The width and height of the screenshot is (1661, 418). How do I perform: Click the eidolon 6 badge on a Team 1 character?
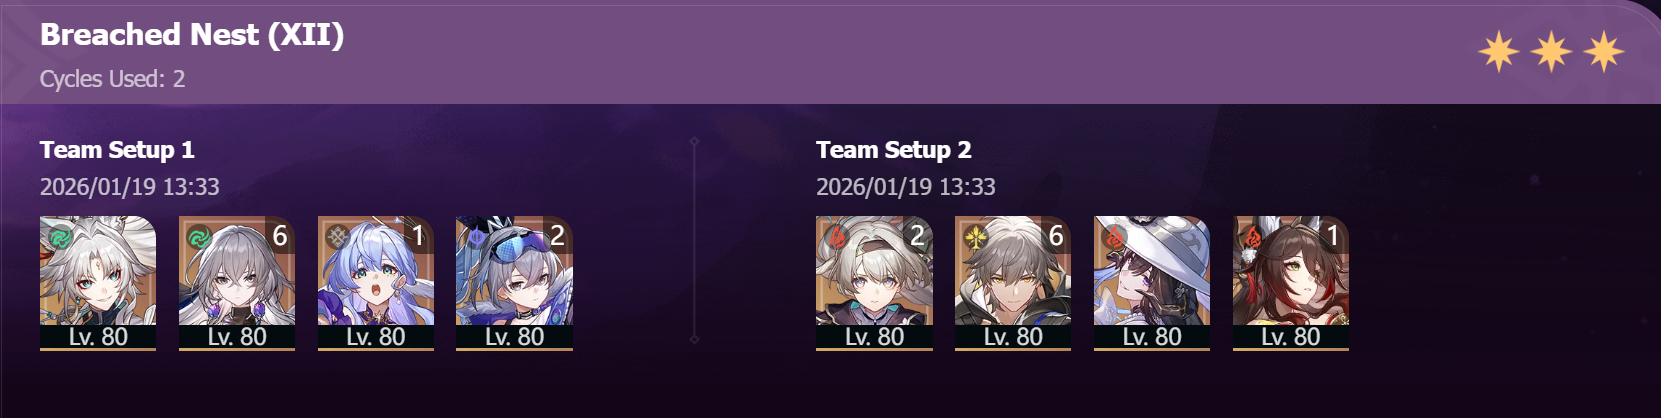click(x=280, y=236)
